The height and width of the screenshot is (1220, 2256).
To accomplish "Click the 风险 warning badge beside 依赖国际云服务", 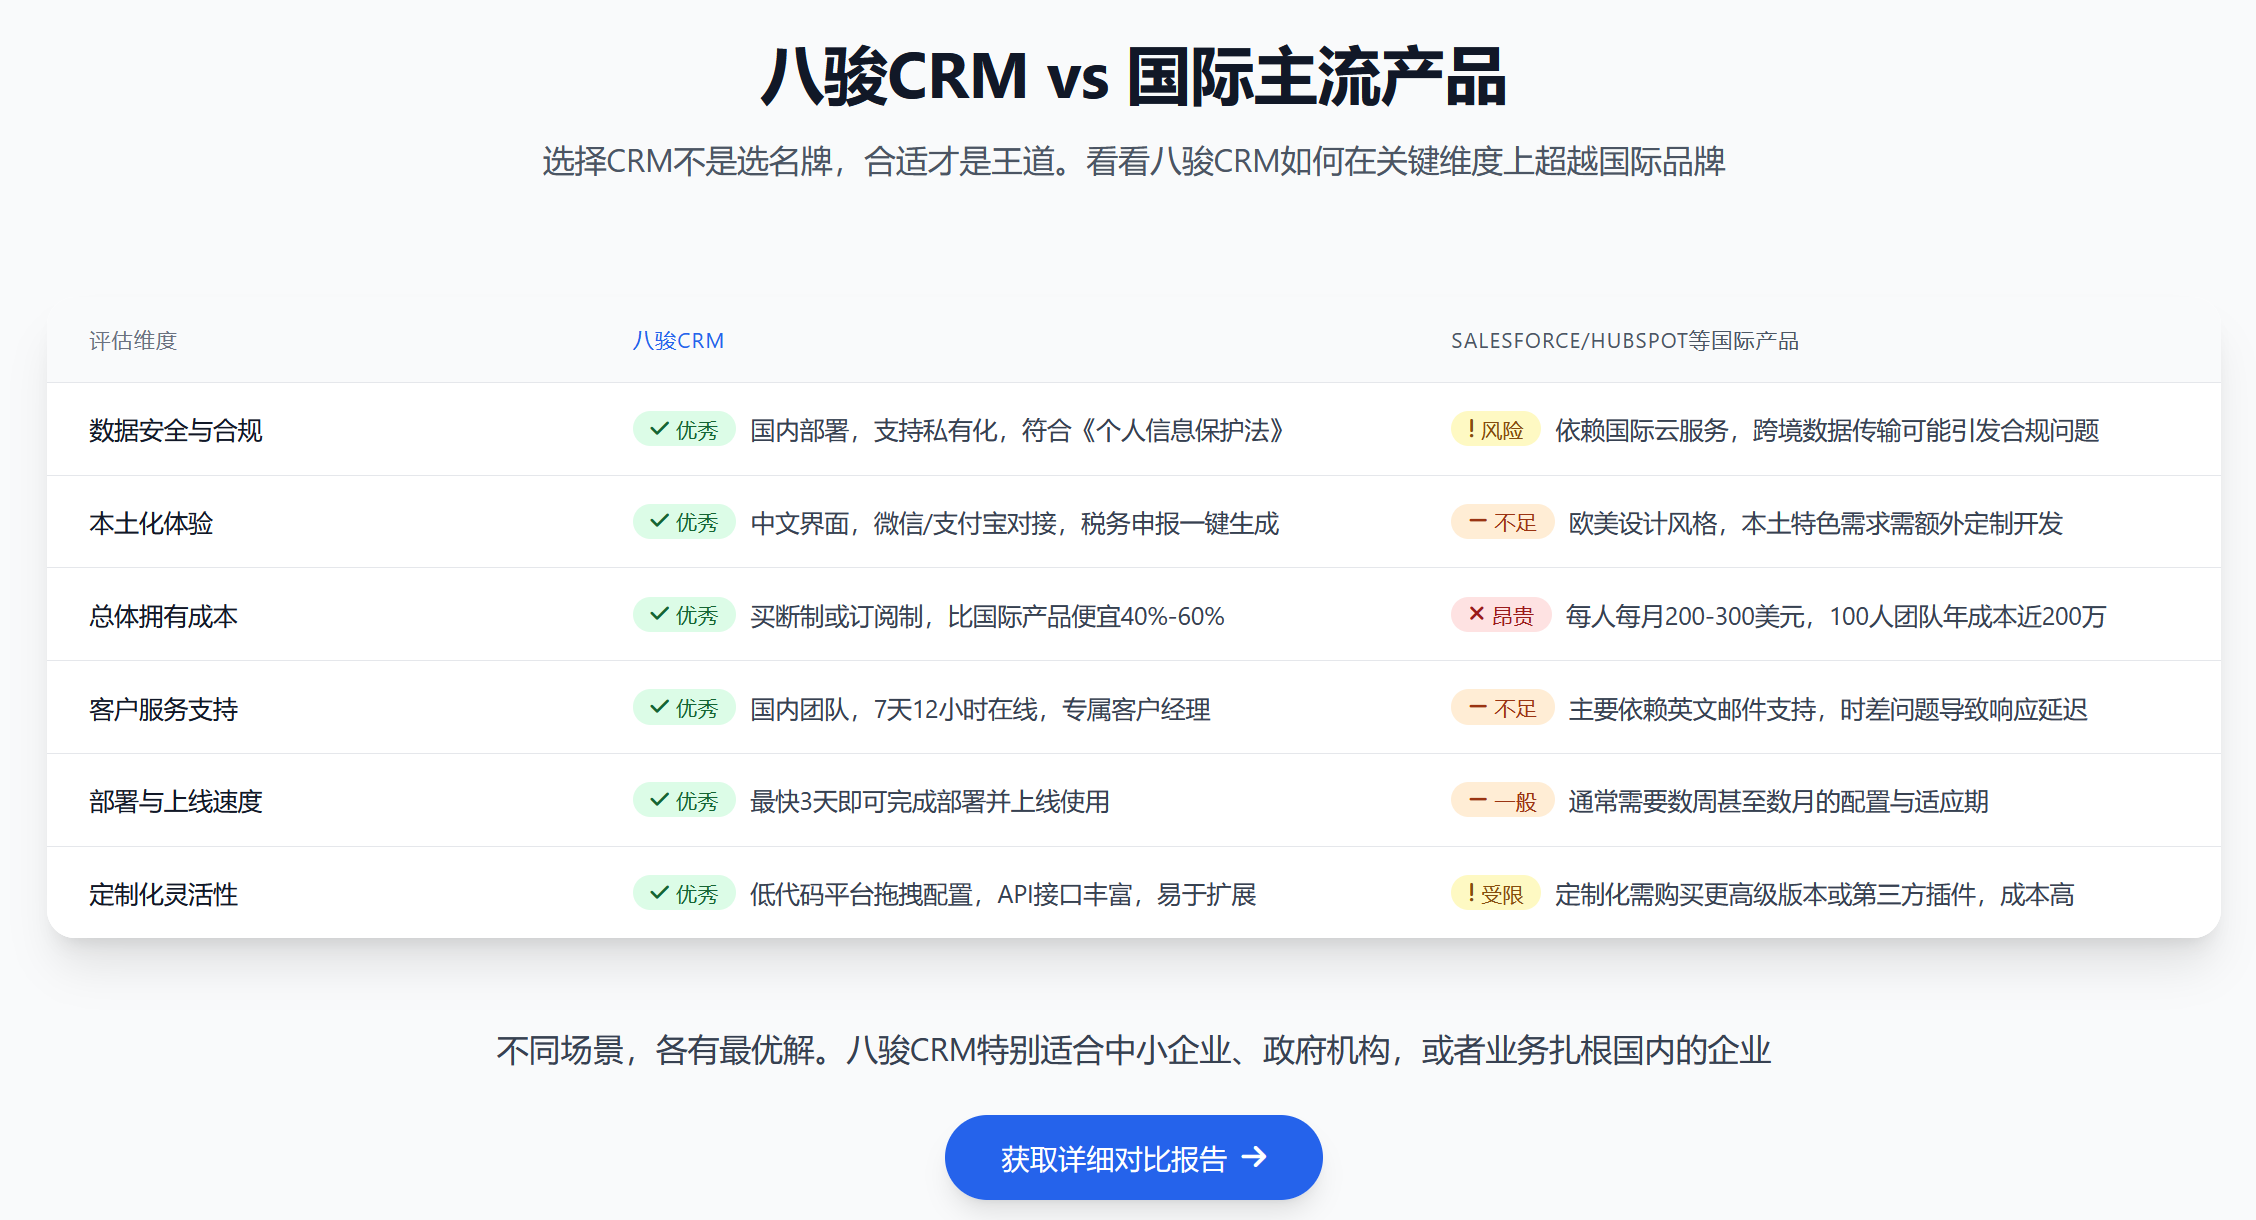I will tap(1494, 429).
